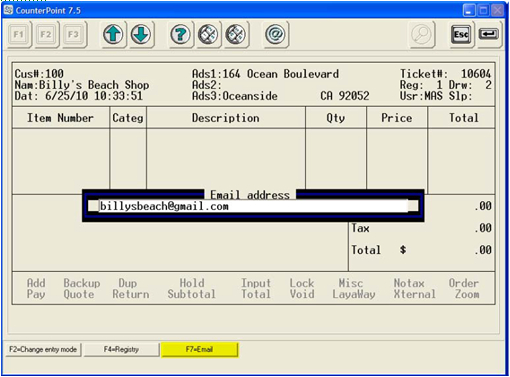Click the Esc toolbar button
Image resolution: width=510 pixels, height=377 pixels.
[461, 34]
